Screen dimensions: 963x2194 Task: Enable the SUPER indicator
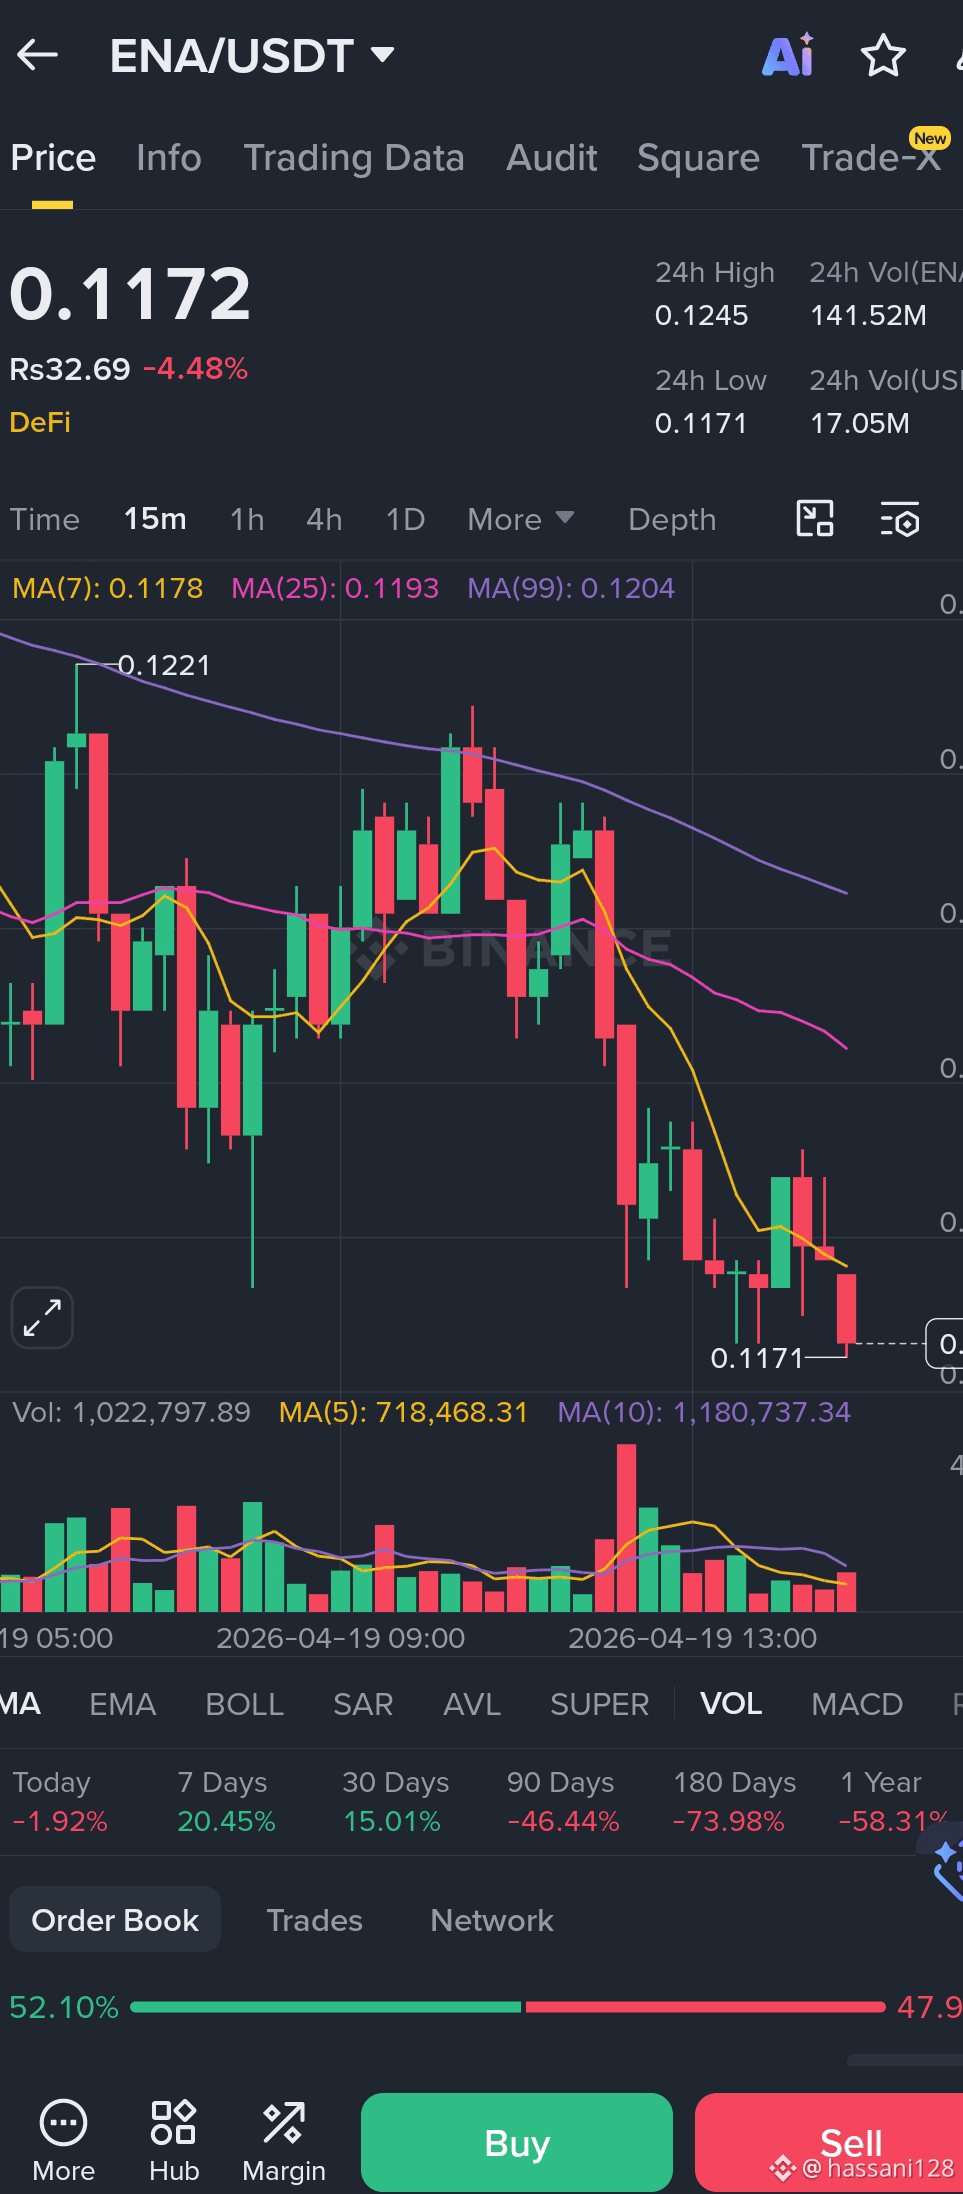pyautogui.click(x=600, y=1704)
